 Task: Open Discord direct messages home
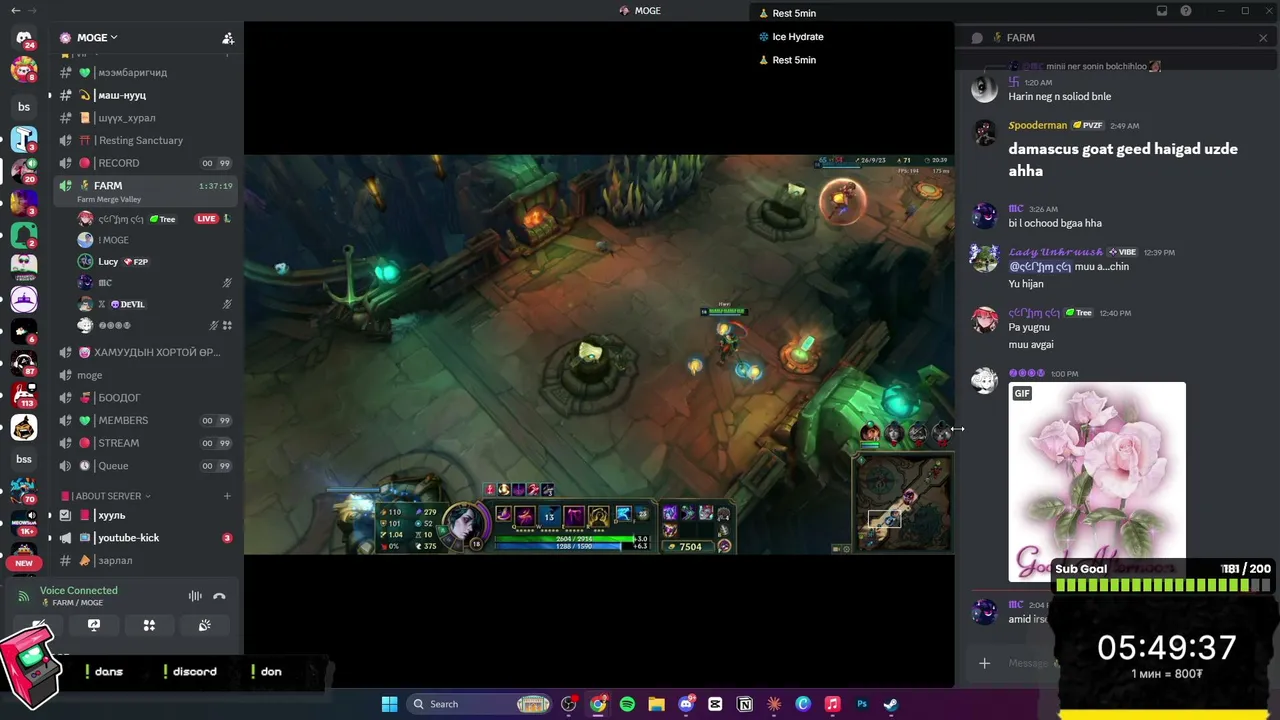[x=24, y=39]
